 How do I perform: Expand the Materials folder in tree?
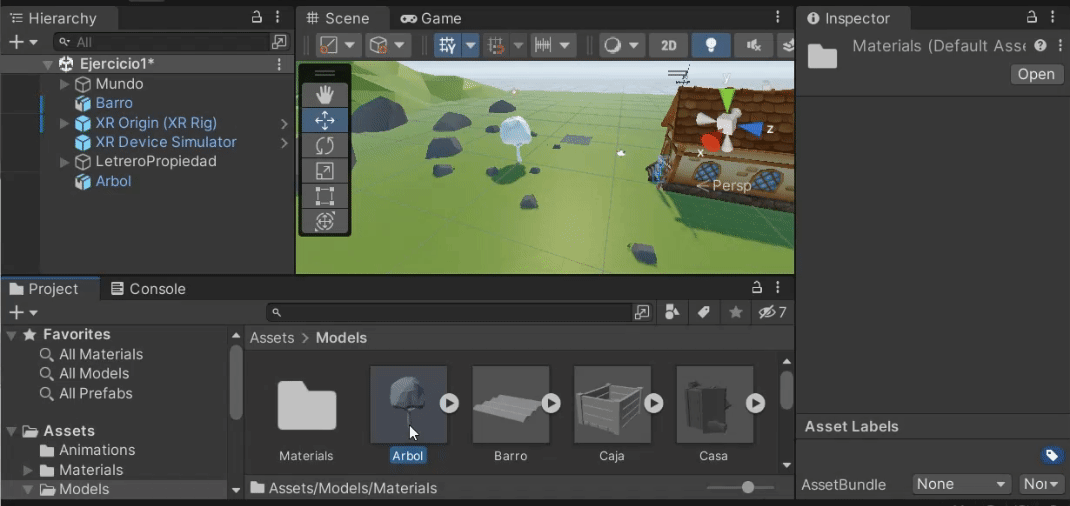(28, 471)
